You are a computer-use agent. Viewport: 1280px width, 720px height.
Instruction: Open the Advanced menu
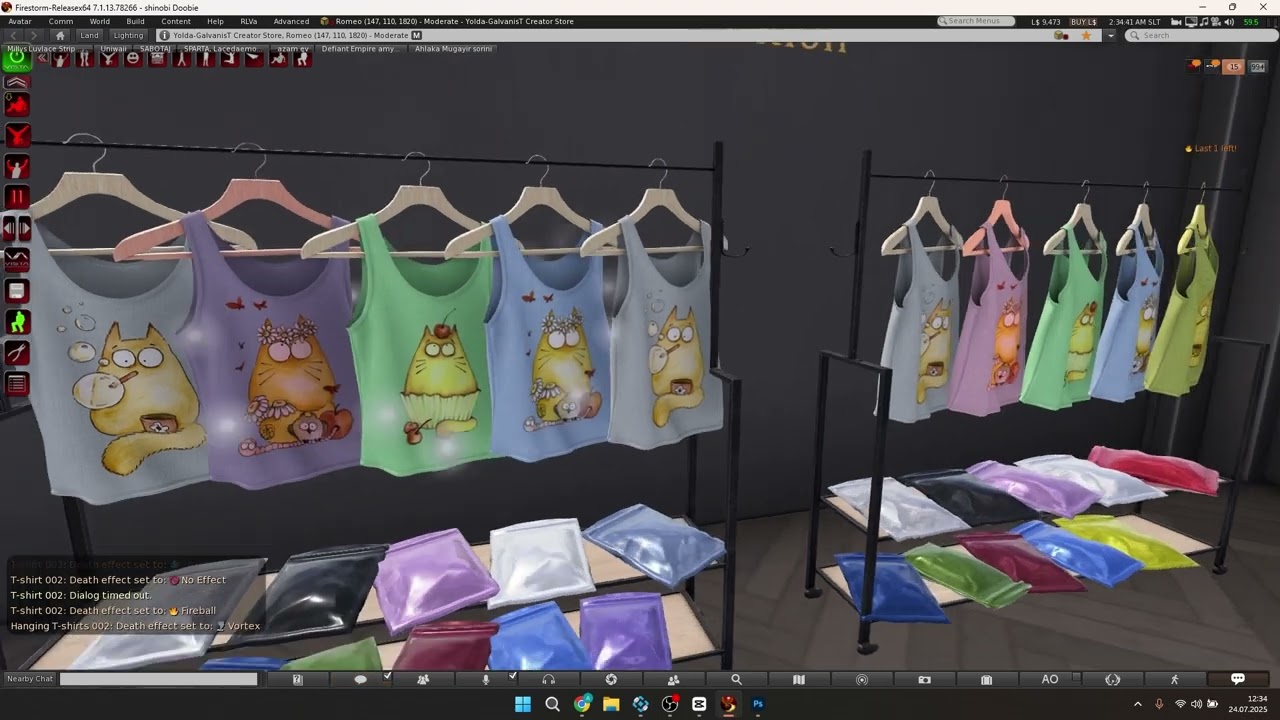(x=291, y=21)
